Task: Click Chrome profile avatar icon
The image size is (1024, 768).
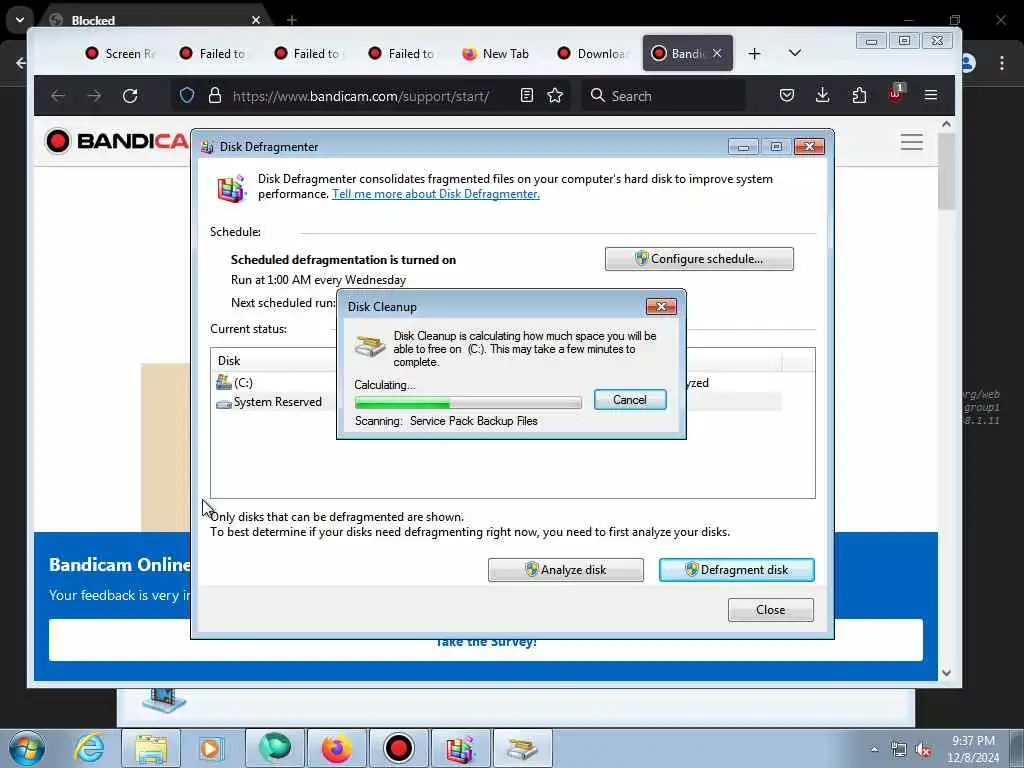Action: (969, 63)
